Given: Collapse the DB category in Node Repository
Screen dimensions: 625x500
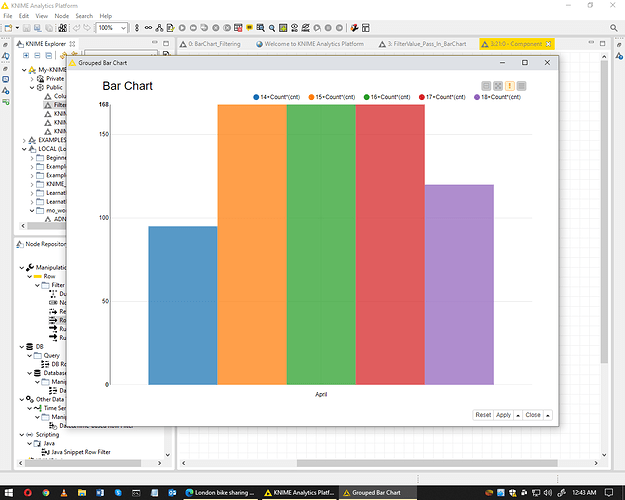Looking at the screenshot, I should 22,346.
